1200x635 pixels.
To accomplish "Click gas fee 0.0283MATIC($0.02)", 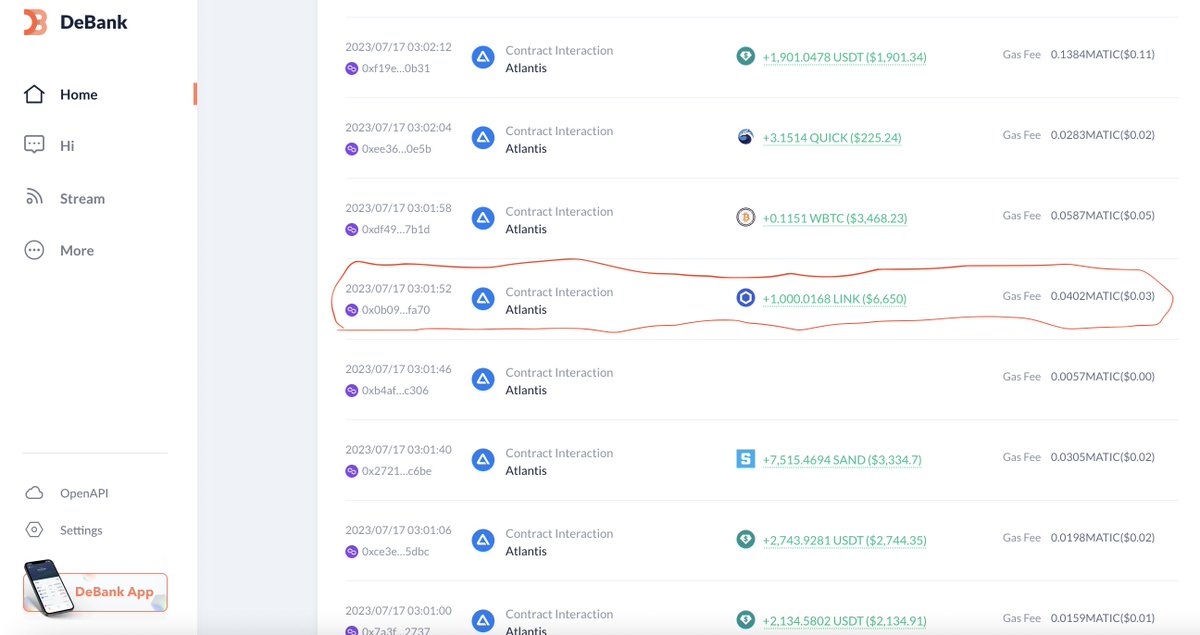I will click(1102, 135).
